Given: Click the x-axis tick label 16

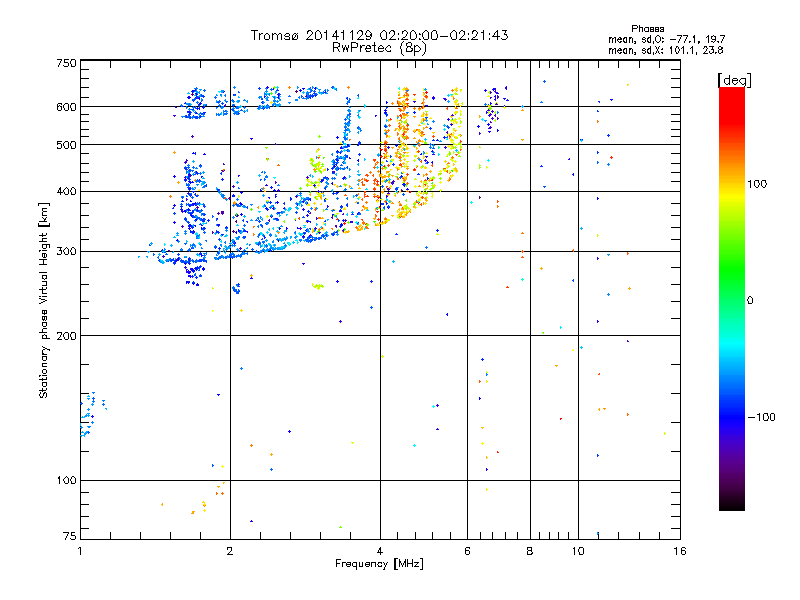Looking at the screenshot, I should [678, 551].
